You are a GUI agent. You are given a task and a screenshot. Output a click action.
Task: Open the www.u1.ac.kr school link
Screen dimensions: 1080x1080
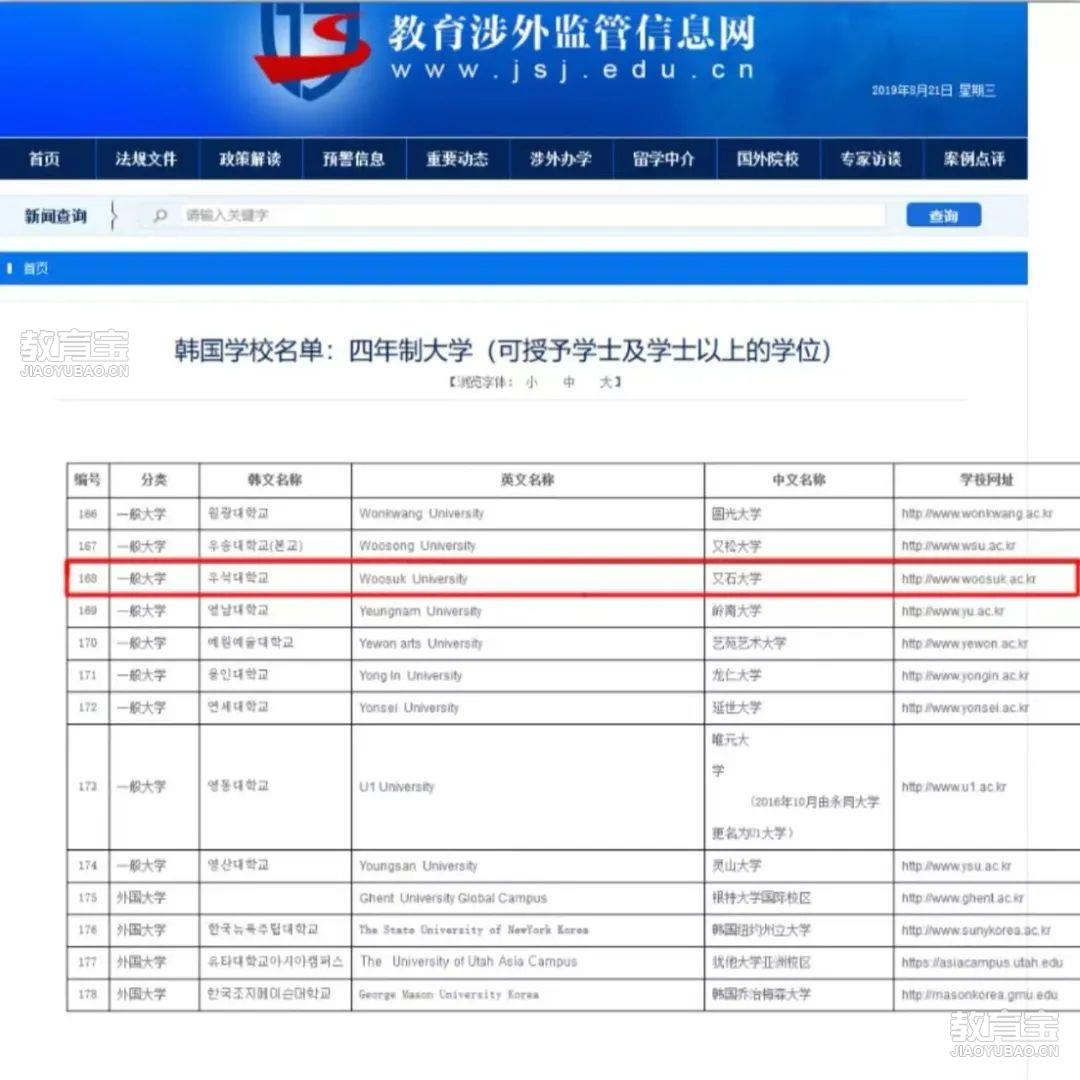[x=953, y=787]
